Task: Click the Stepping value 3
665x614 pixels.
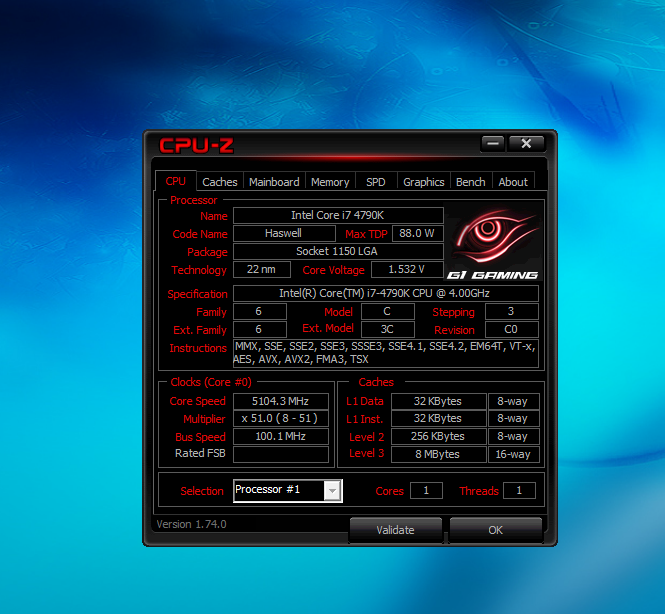Action: (511, 312)
